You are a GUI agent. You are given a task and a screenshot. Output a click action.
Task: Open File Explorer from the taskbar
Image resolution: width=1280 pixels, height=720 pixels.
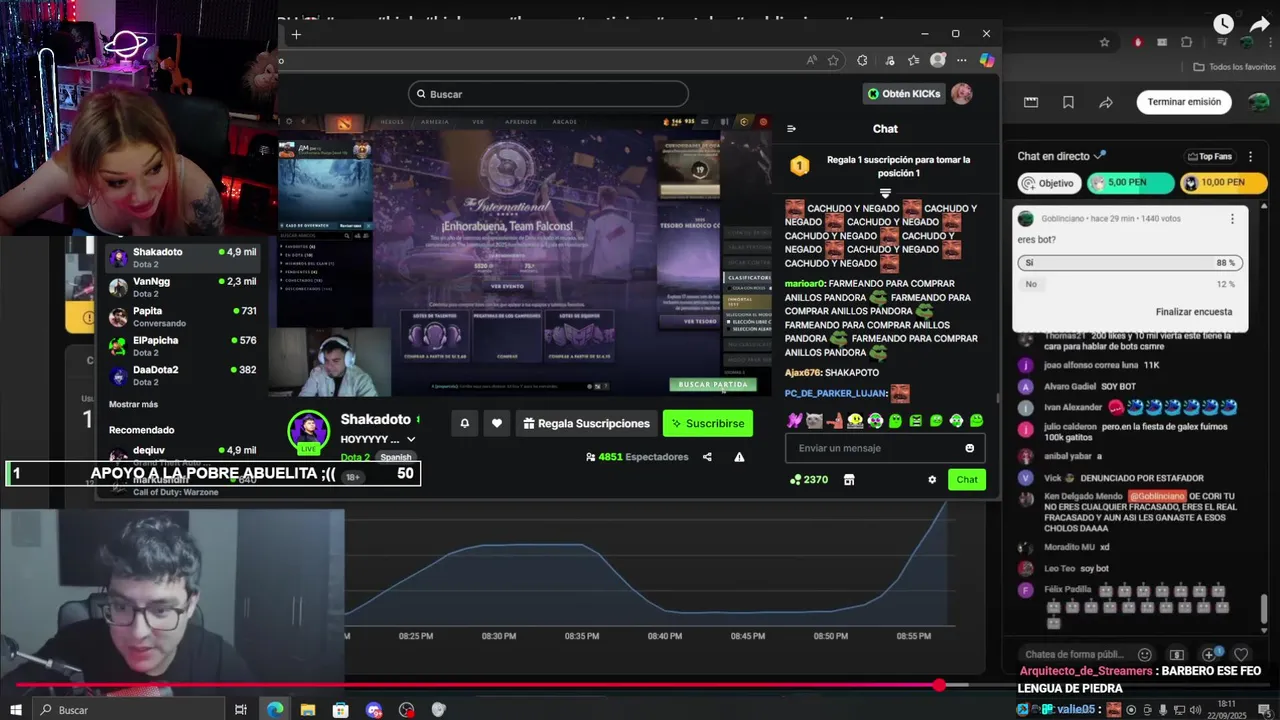(308, 710)
